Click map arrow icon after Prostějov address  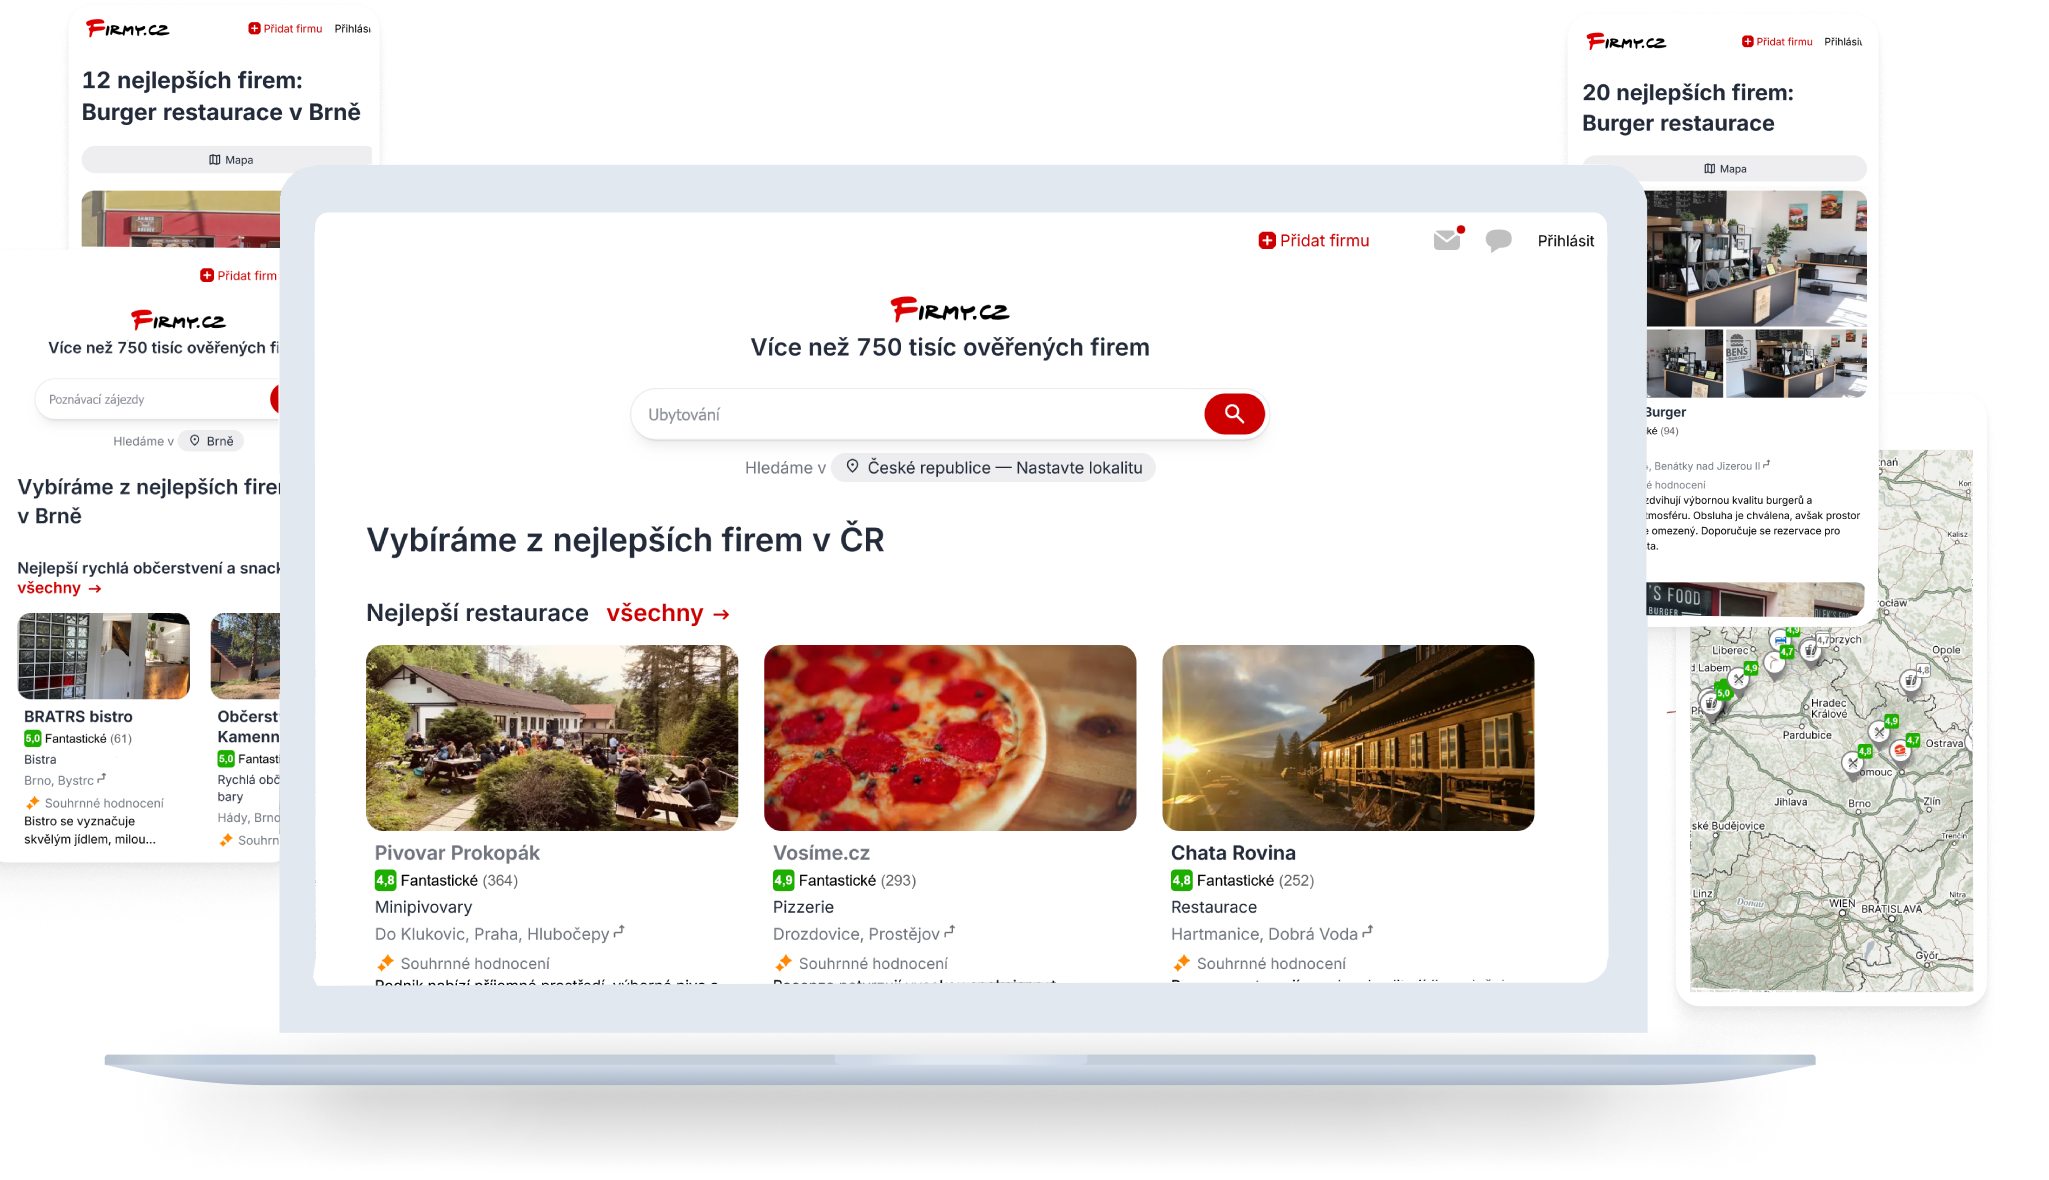(x=949, y=931)
